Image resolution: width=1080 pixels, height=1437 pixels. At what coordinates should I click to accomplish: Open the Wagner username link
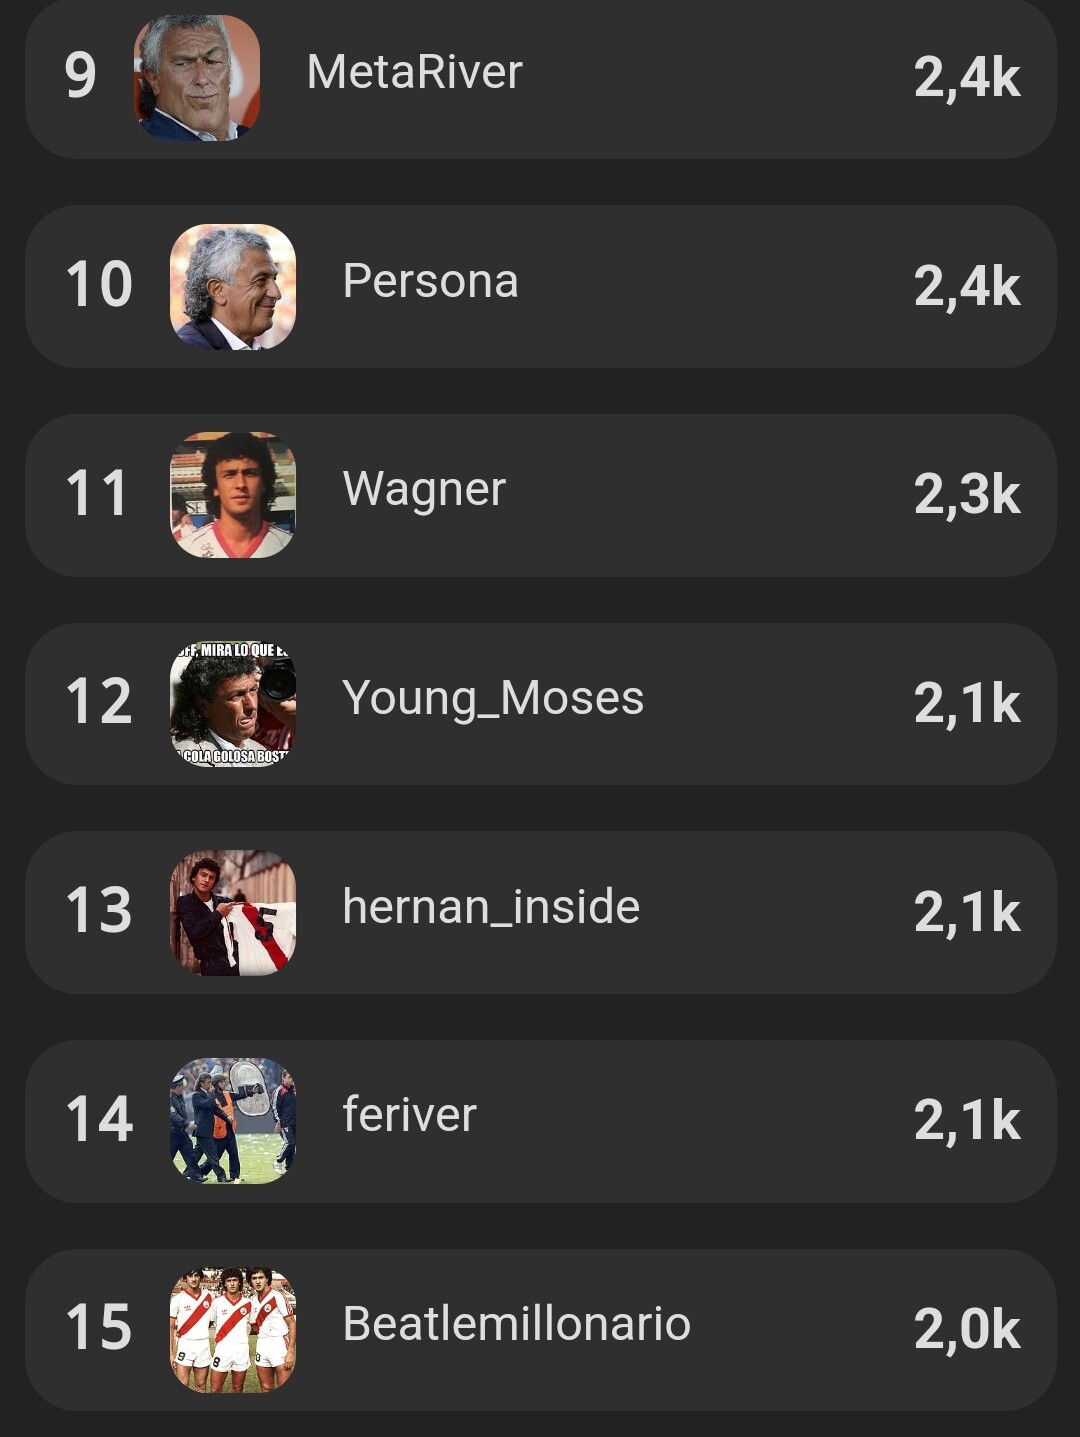(x=424, y=491)
